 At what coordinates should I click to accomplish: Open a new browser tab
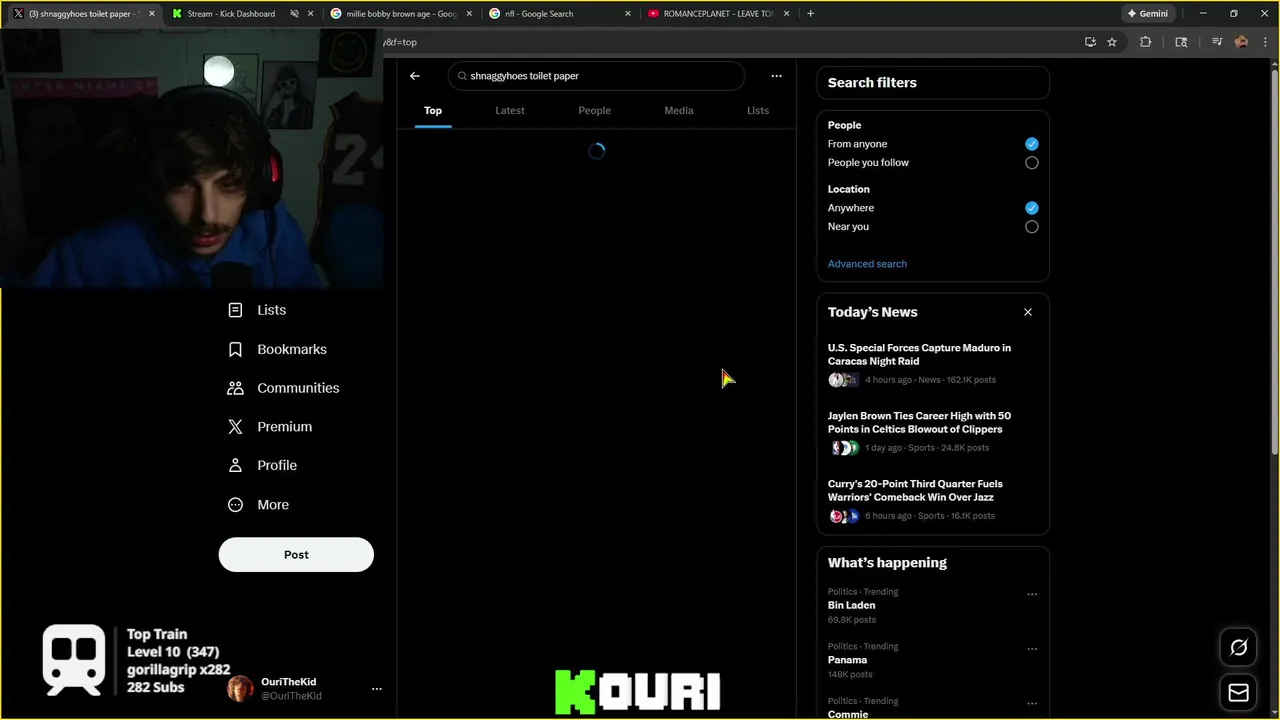pos(810,14)
